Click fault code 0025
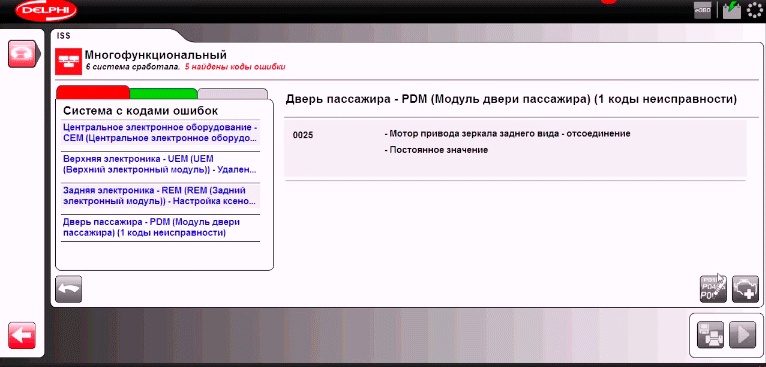 point(303,135)
